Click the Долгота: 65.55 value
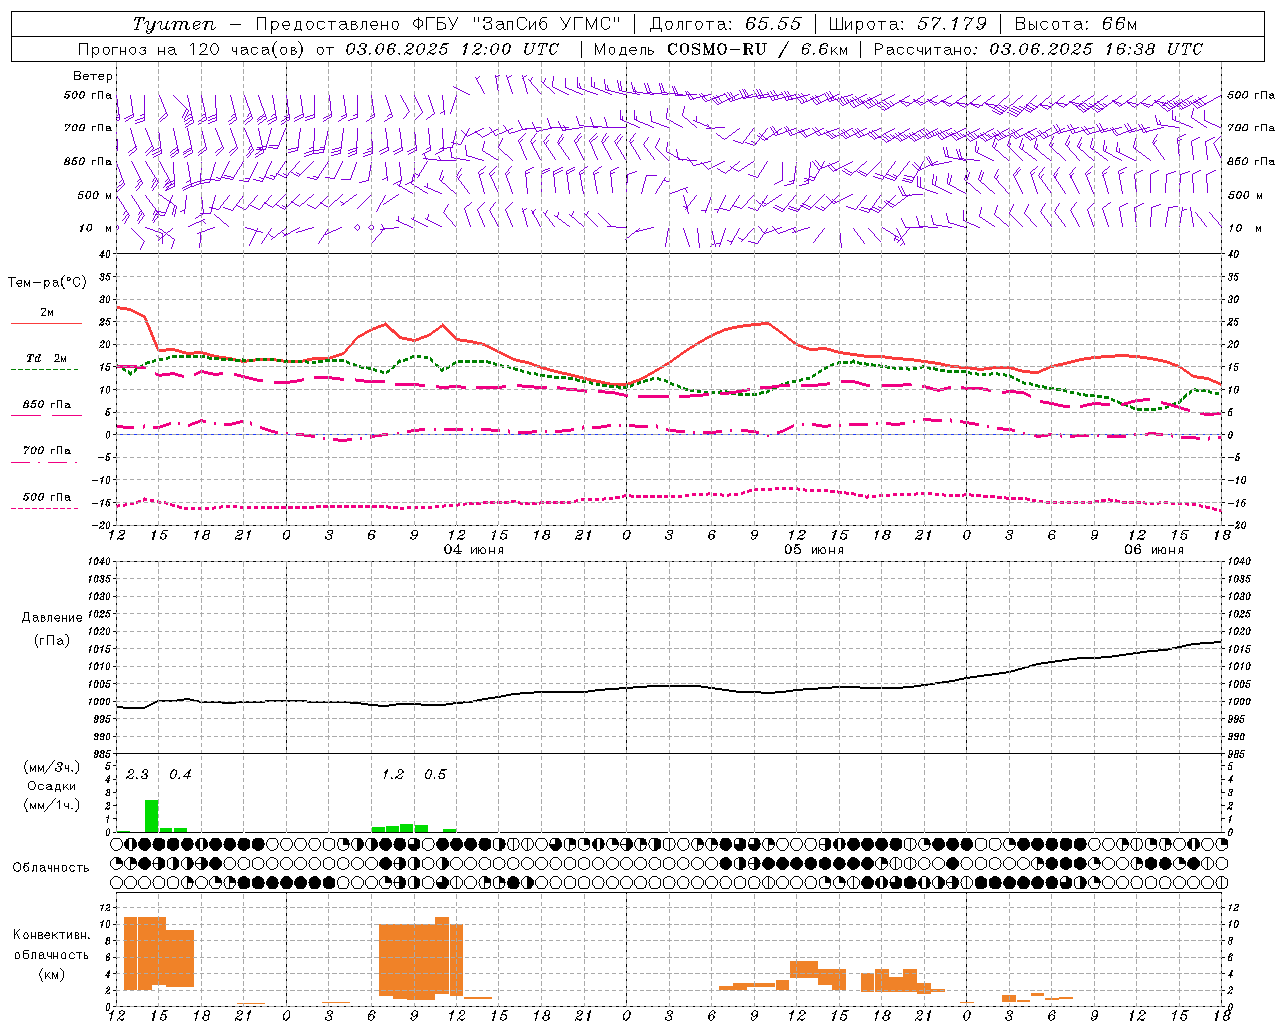Screen dimensions: 1280x1024 point(726,24)
